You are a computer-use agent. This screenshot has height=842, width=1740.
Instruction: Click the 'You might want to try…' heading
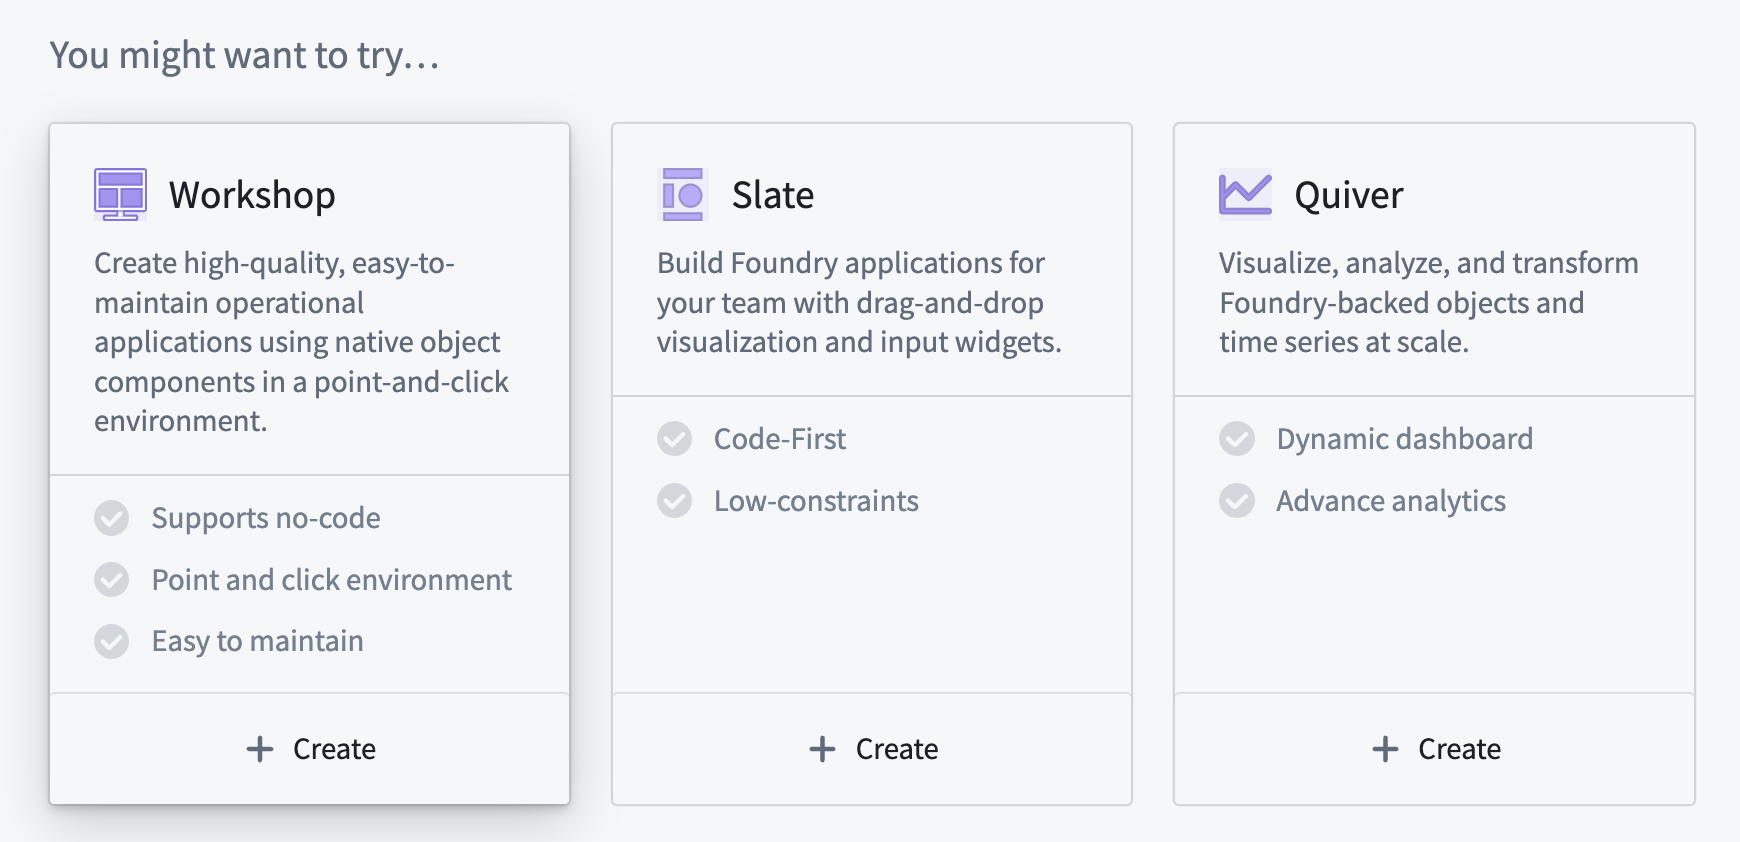coord(245,55)
